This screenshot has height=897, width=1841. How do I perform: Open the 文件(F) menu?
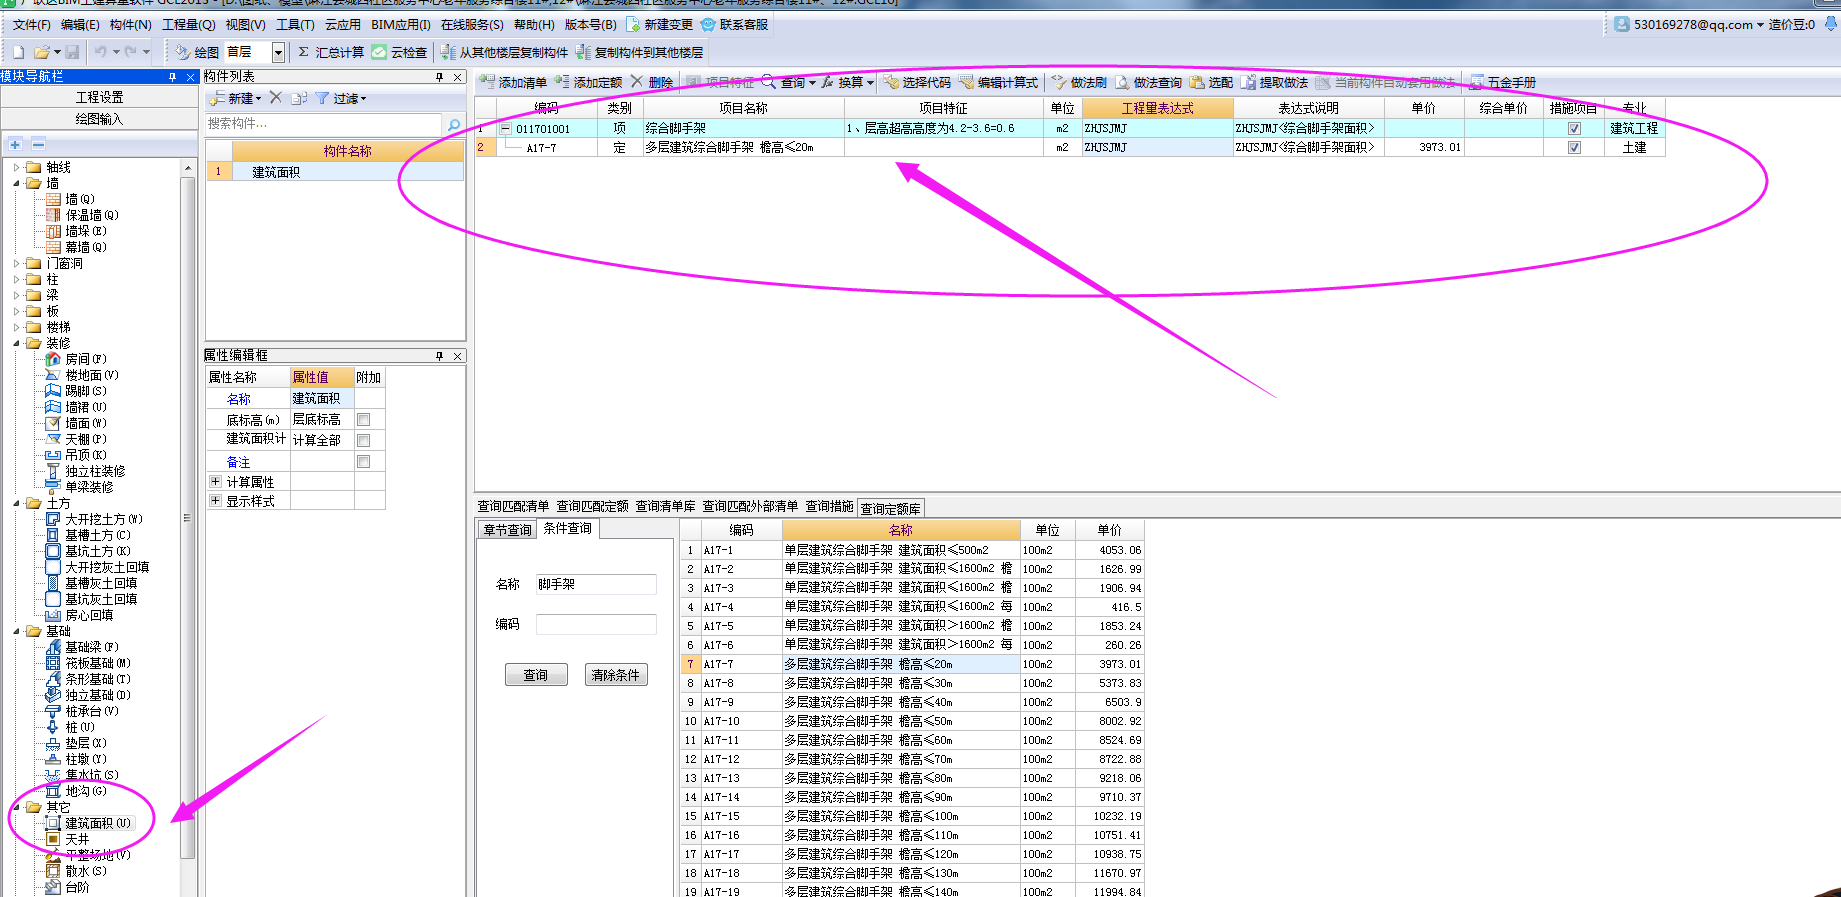pyautogui.click(x=31, y=24)
